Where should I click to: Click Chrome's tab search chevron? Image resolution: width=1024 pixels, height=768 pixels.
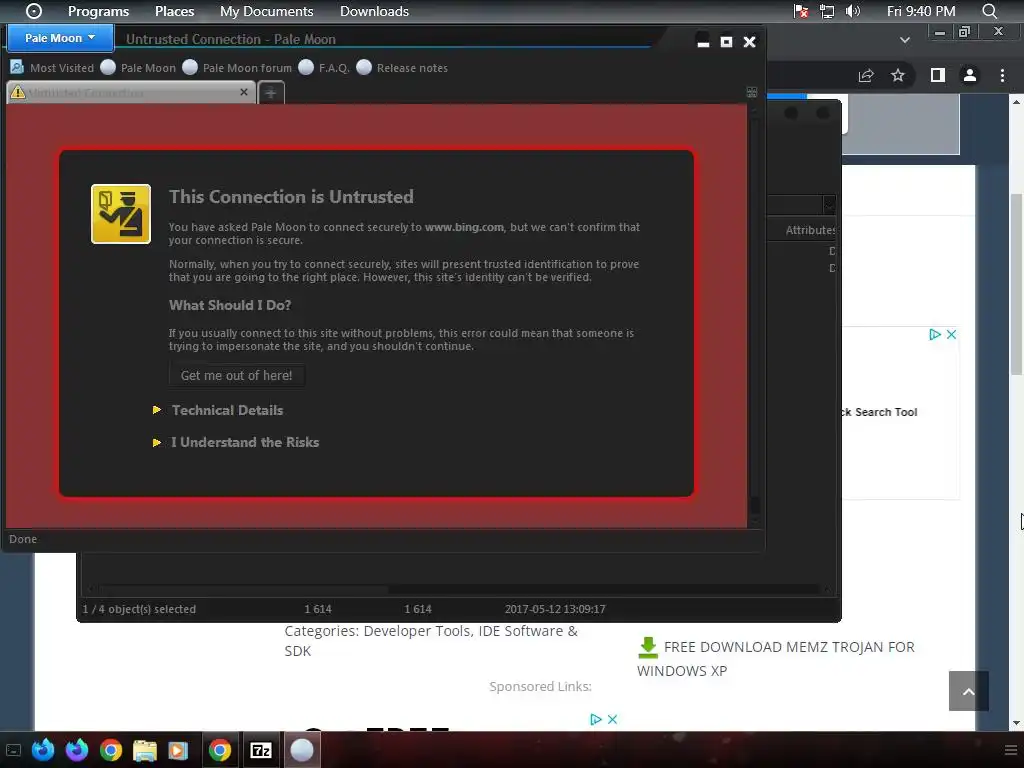(x=904, y=40)
